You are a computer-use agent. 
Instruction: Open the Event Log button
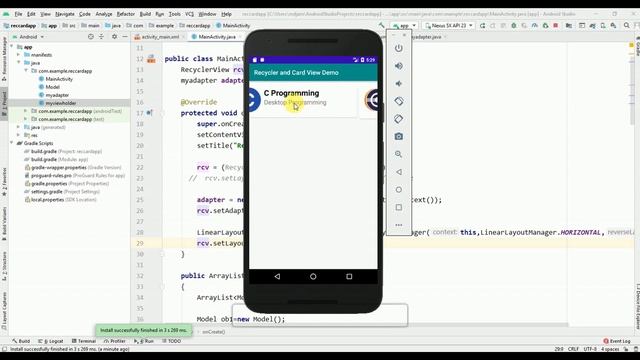pyautogui.click(x=617, y=341)
